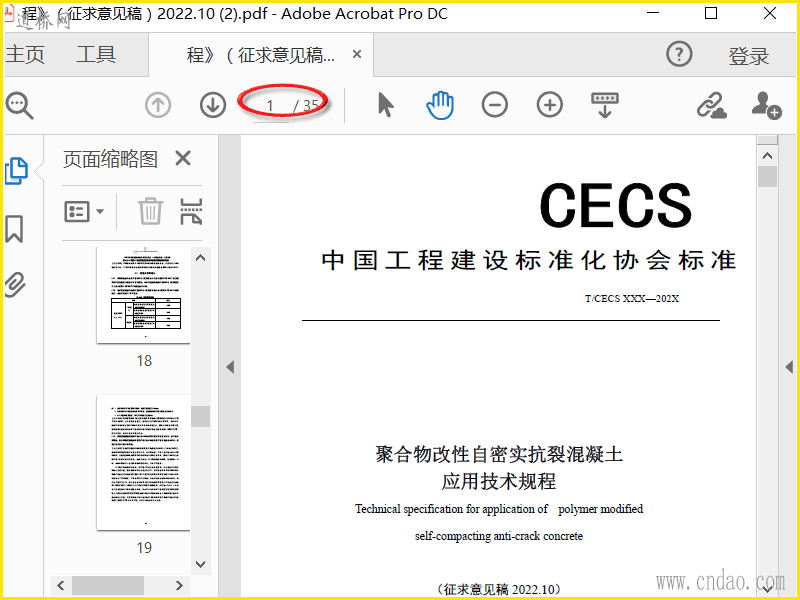Click the extract pages scissors icon
This screenshot has width=800, height=600.
[191, 211]
